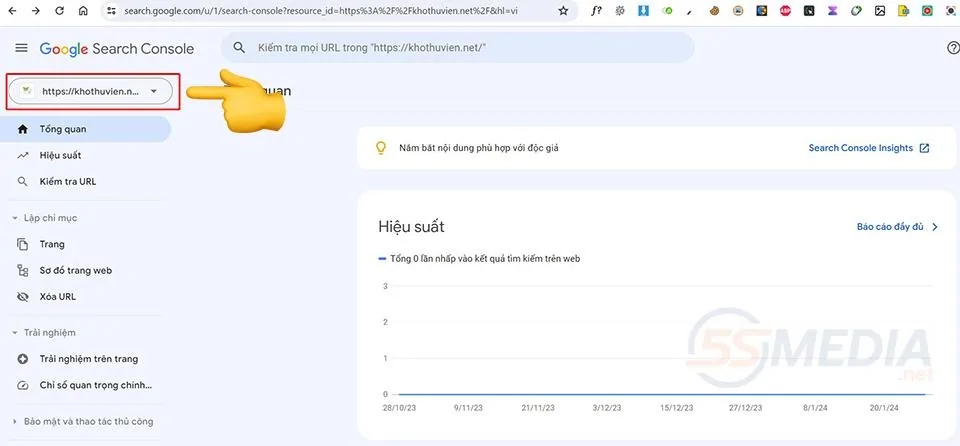Click the external link icon beside Insights
Screen dimensions: 960x446
click(924, 148)
